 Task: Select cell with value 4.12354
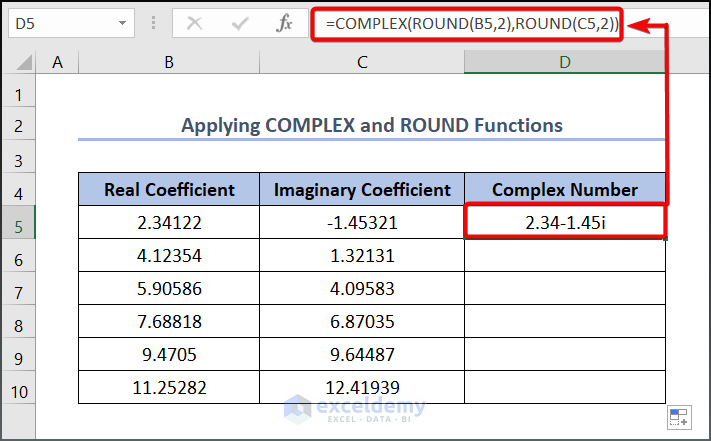click(x=169, y=256)
